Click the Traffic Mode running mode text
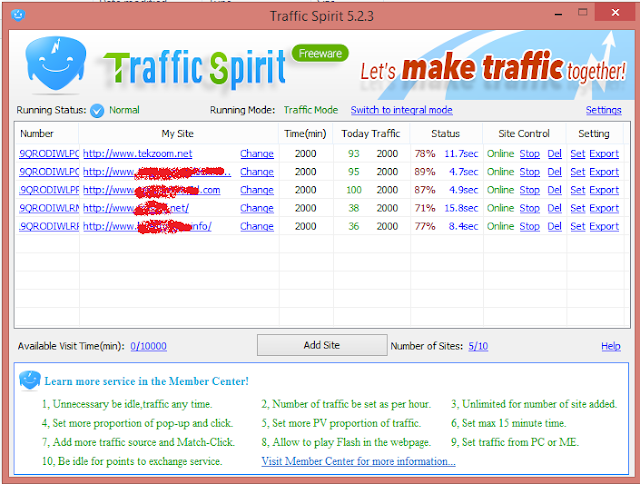The height and width of the screenshot is (484, 640). coord(311,110)
